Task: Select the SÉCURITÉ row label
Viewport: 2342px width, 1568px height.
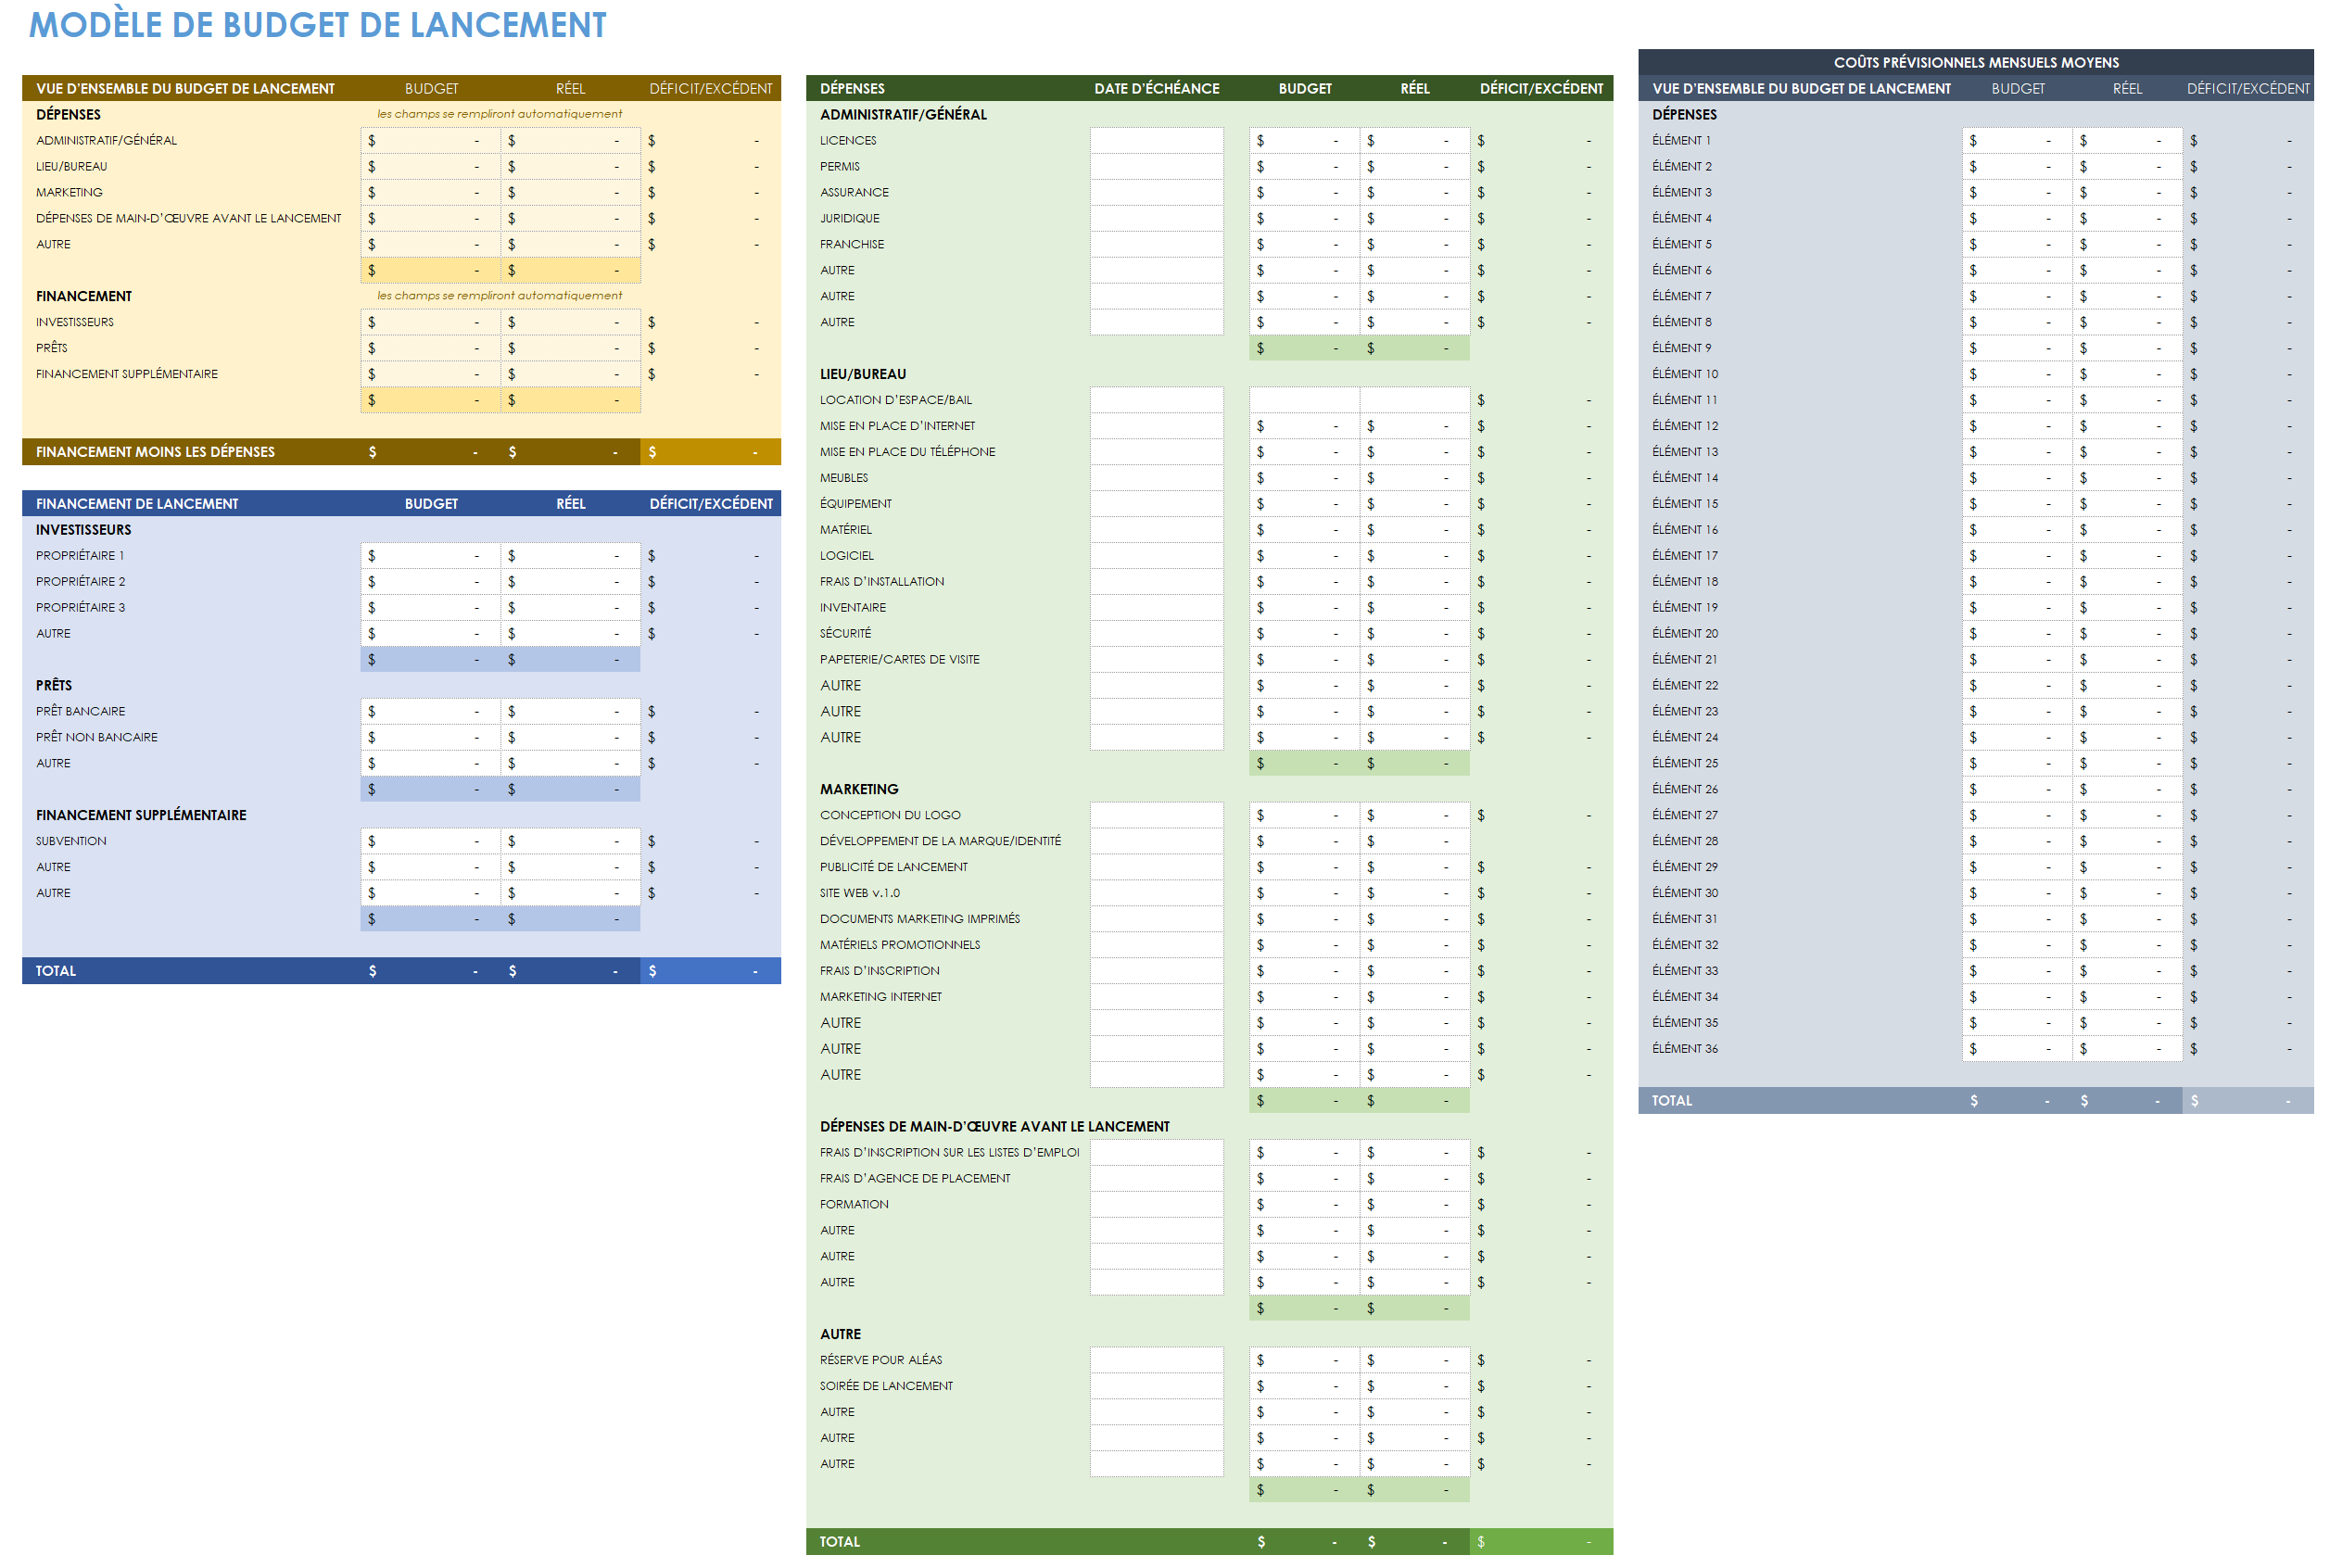Action: [x=845, y=634]
